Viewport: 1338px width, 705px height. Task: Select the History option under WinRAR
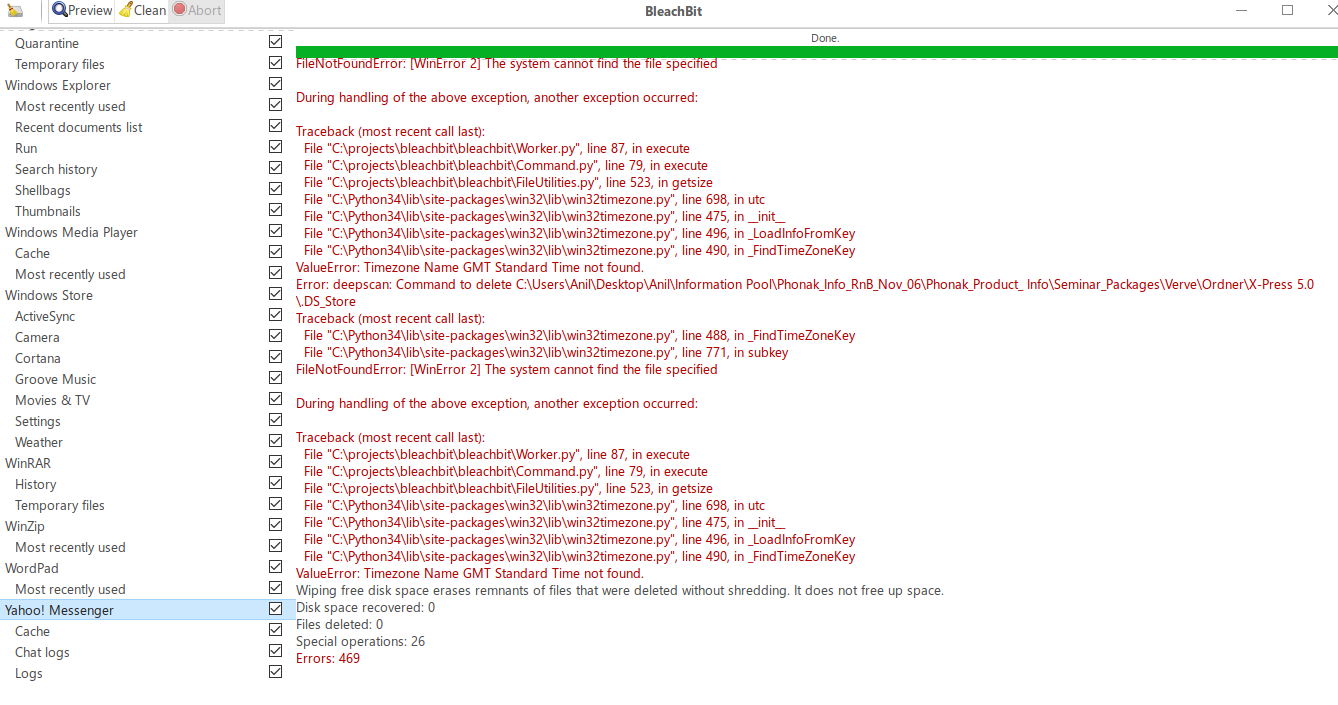36,484
